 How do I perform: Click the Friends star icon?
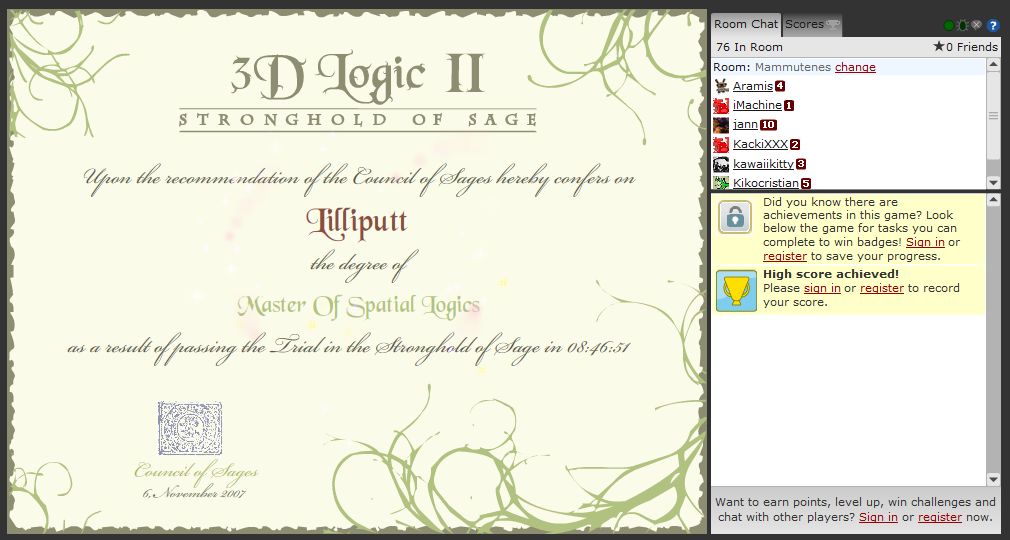(x=938, y=47)
